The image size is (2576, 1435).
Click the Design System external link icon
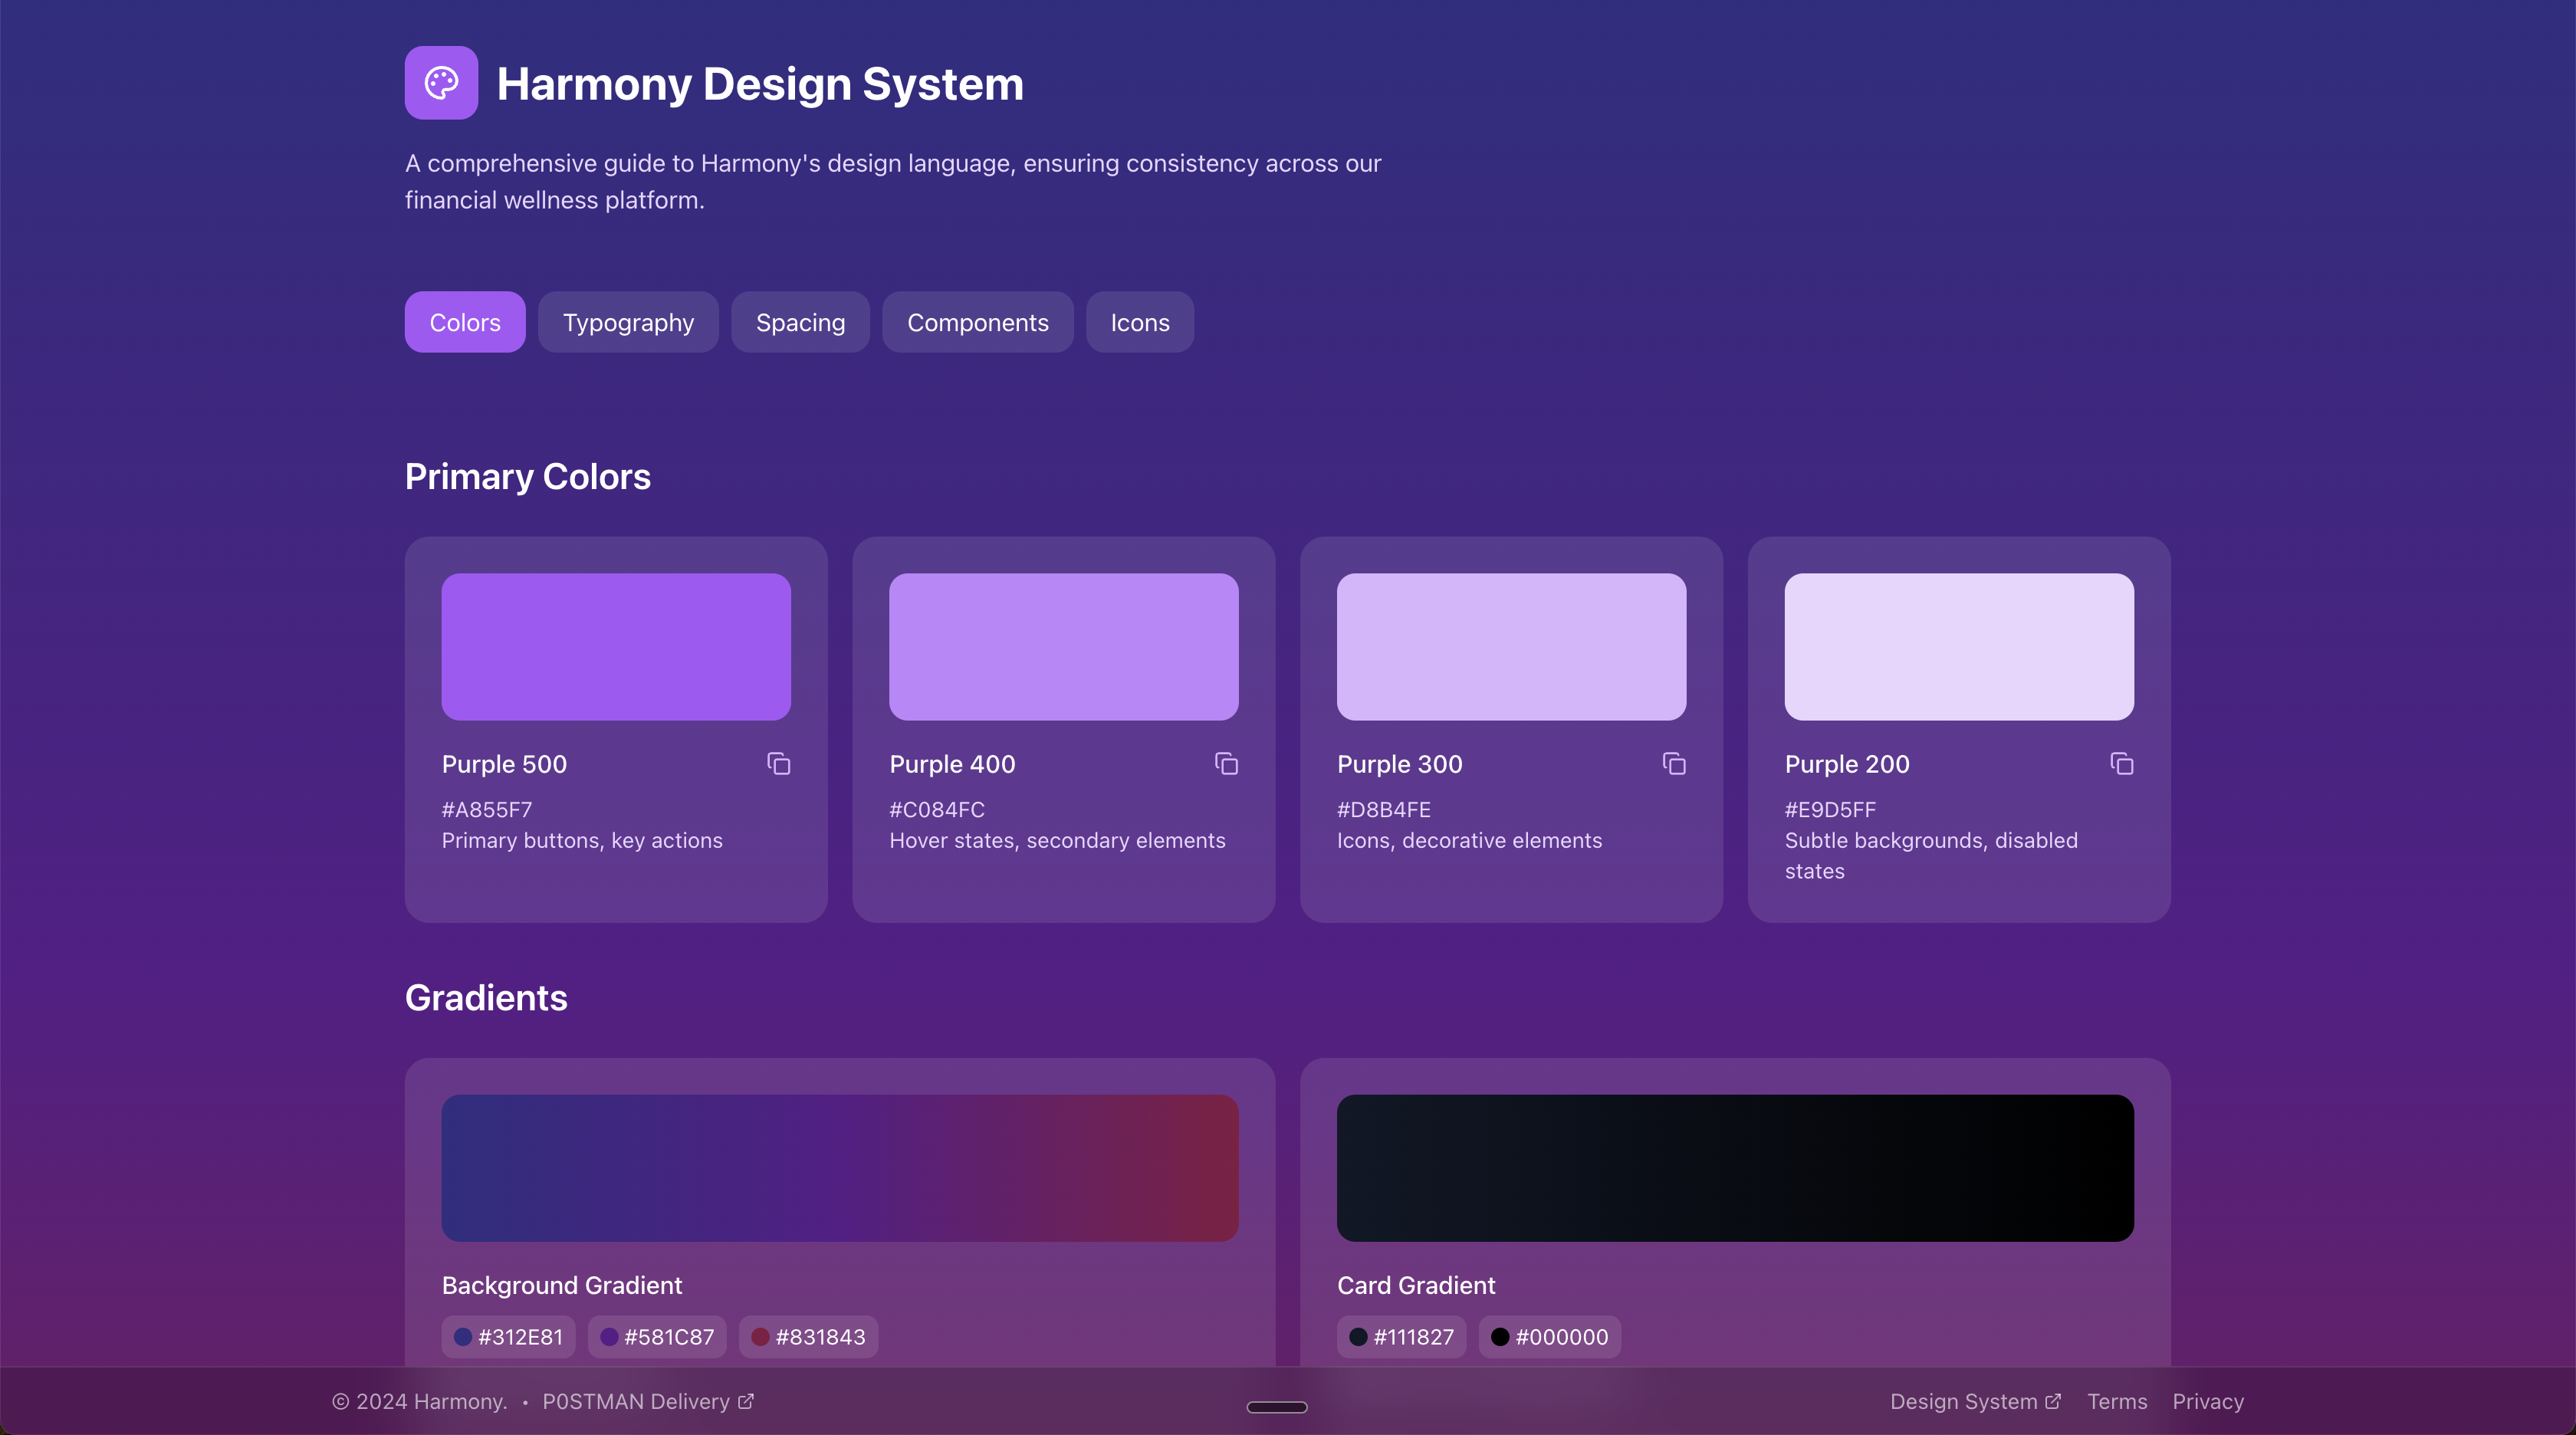pos(2053,1401)
